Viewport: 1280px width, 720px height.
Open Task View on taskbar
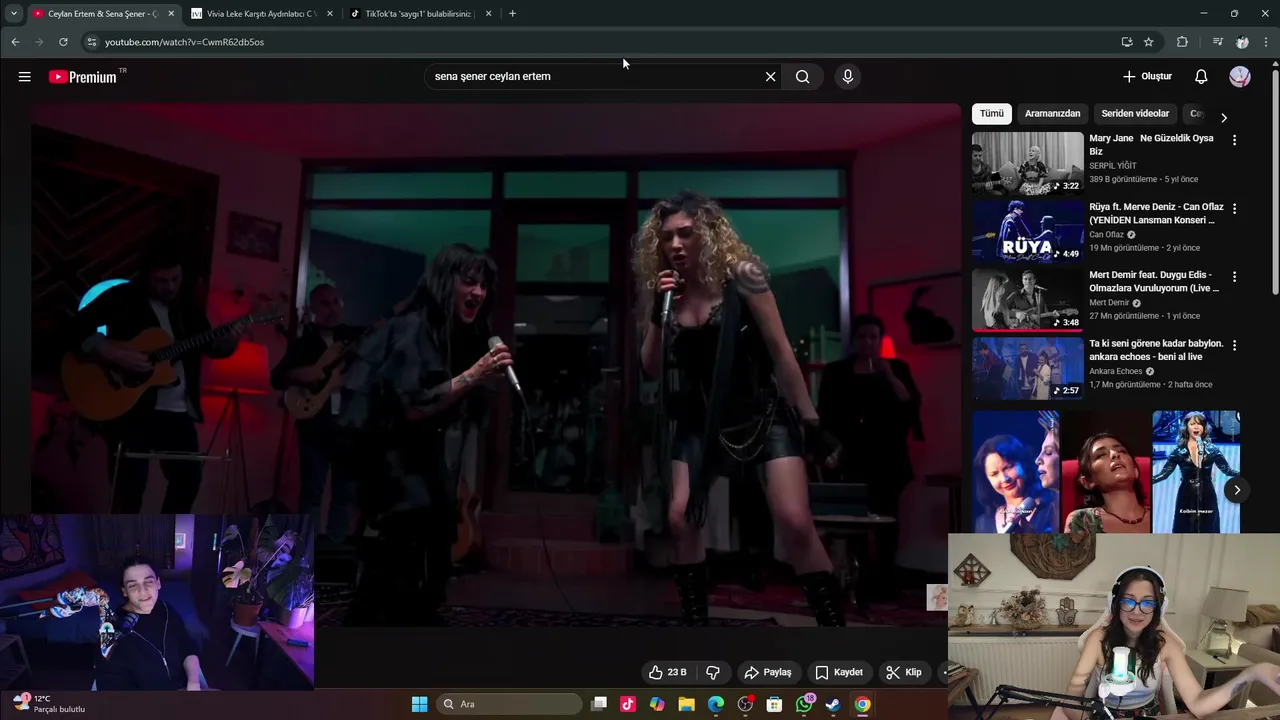coord(599,704)
